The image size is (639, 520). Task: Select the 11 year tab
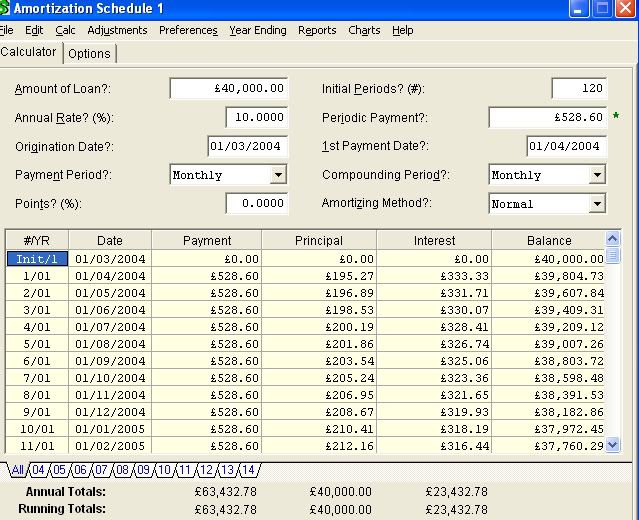point(185,469)
